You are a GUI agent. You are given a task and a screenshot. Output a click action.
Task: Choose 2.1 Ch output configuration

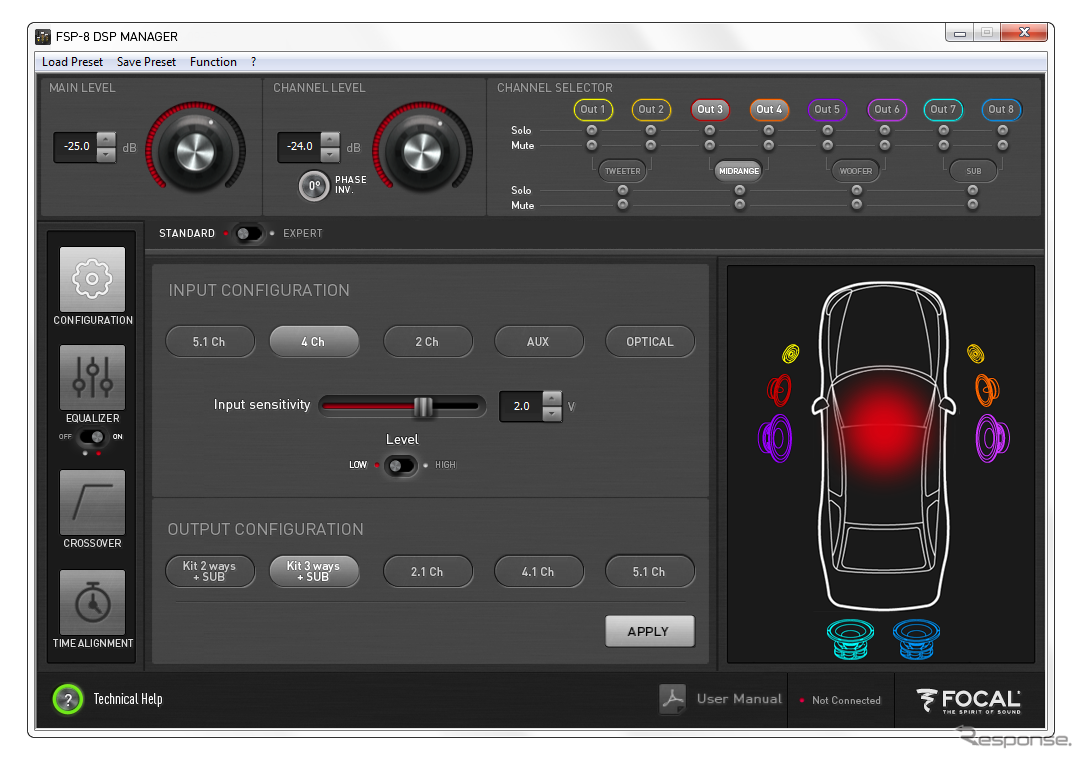click(428, 572)
